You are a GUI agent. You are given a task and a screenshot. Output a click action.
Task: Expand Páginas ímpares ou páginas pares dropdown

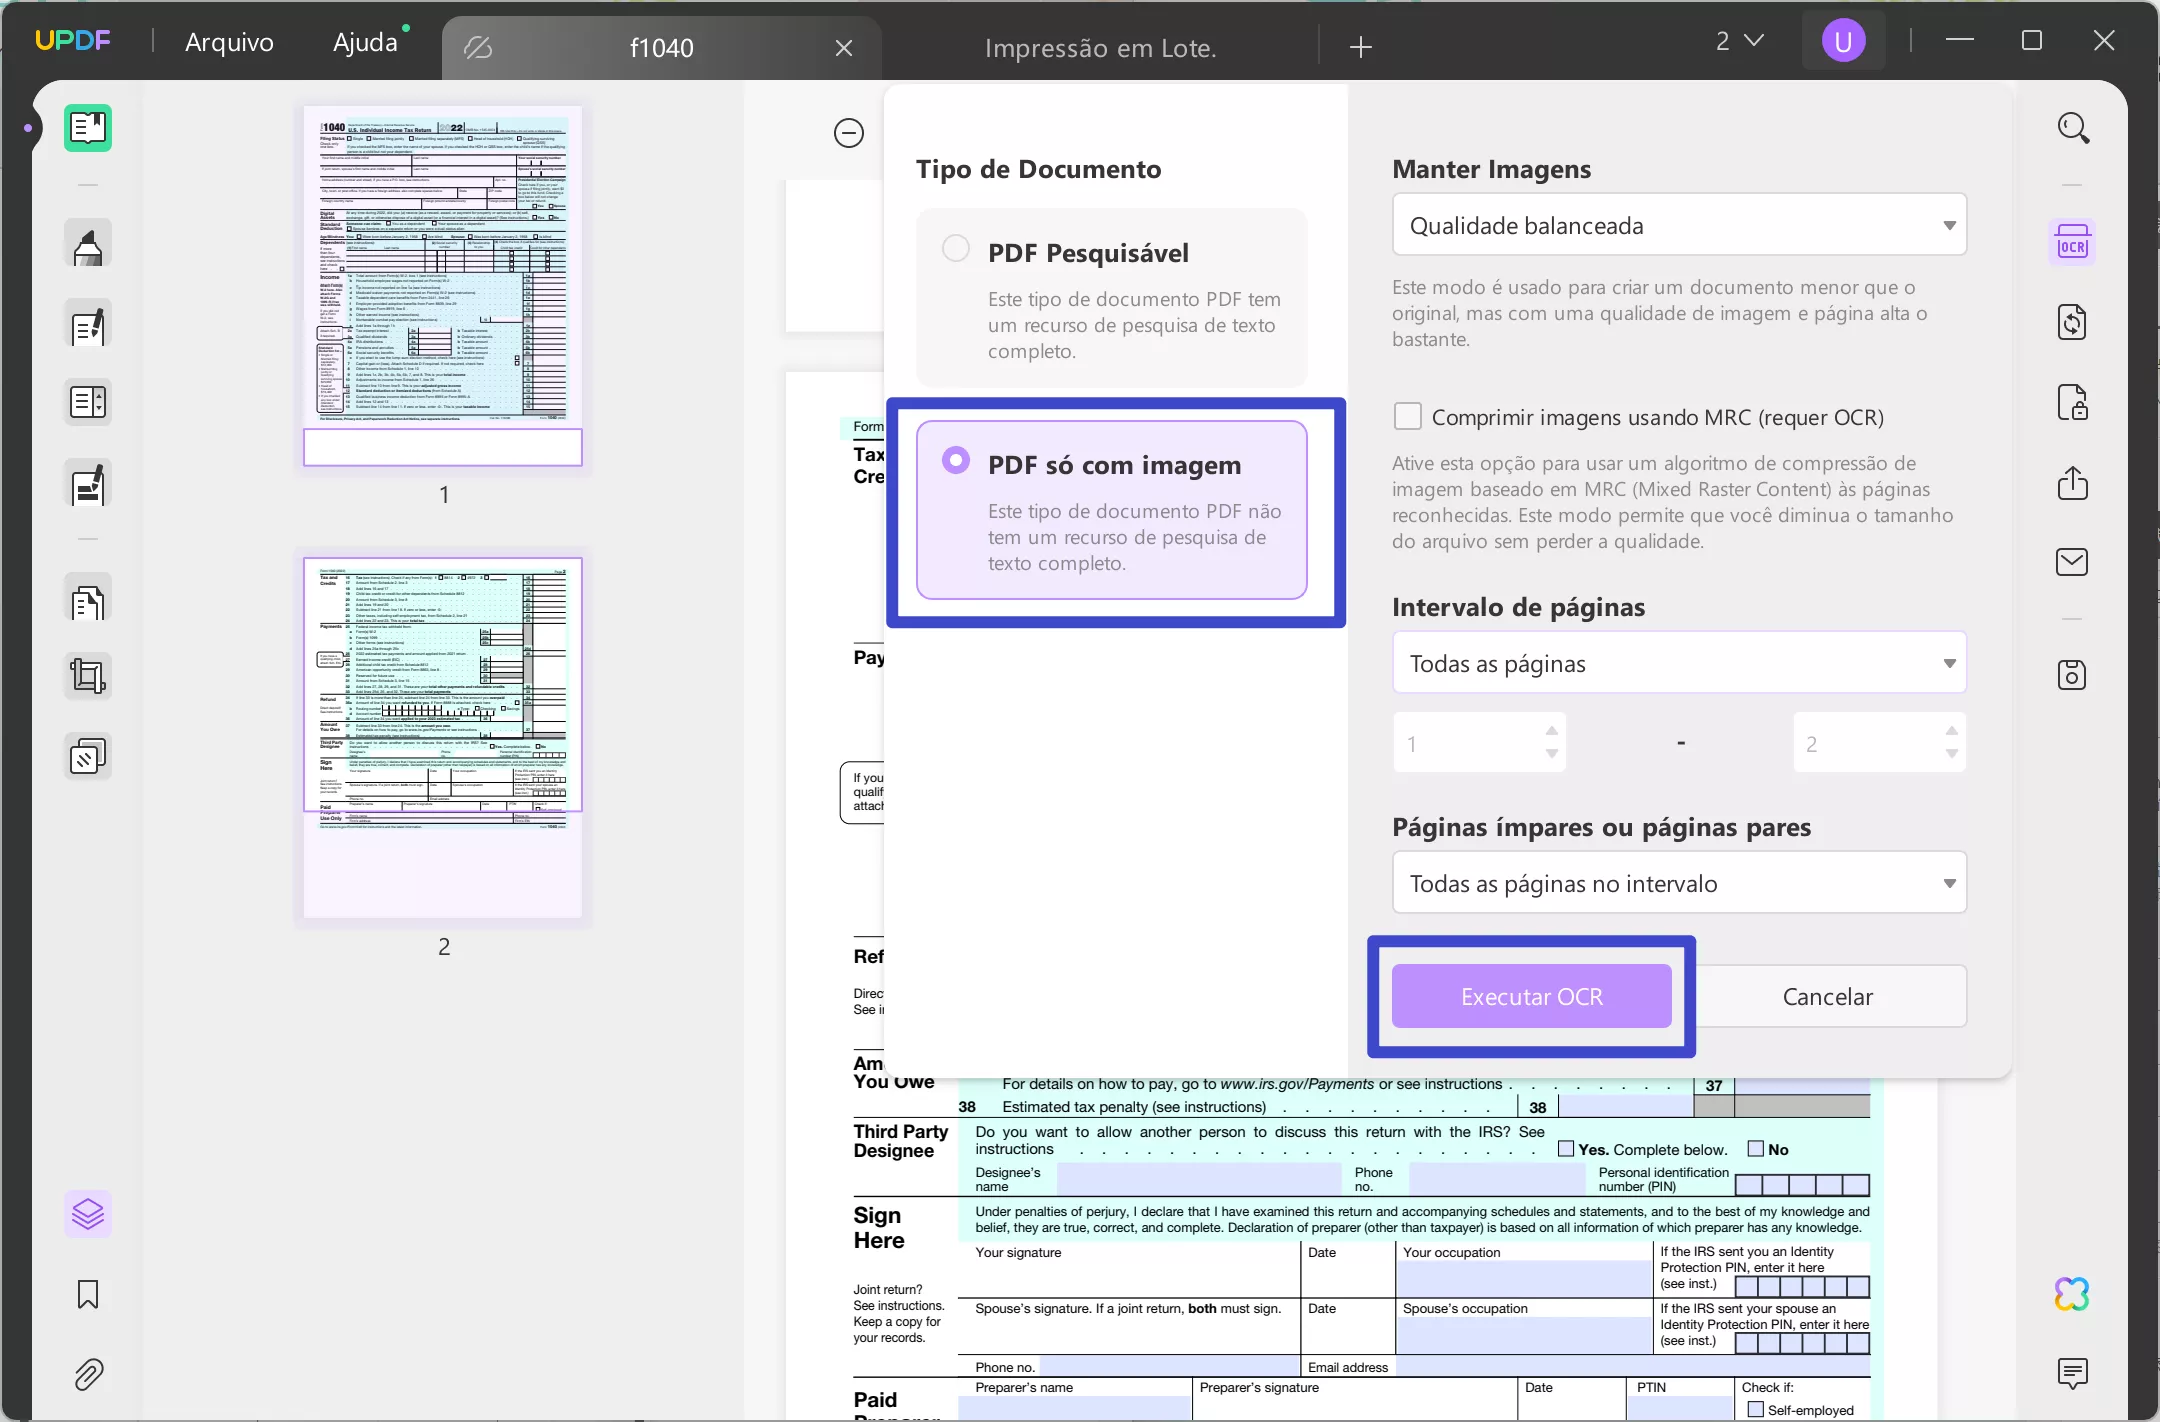[x=1679, y=882]
